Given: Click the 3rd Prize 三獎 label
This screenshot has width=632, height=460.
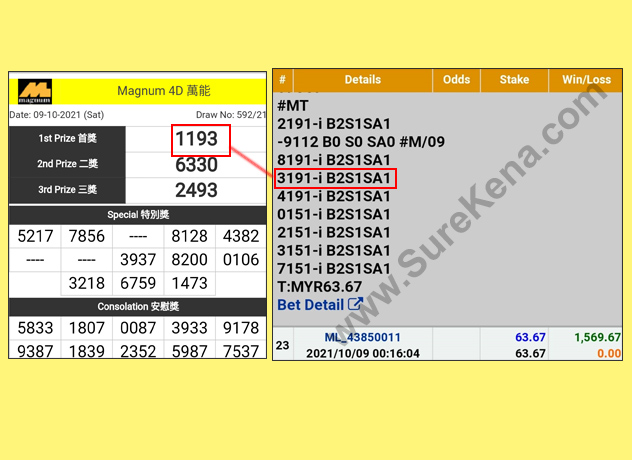Looking at the screenshot, I should (67, 189).
